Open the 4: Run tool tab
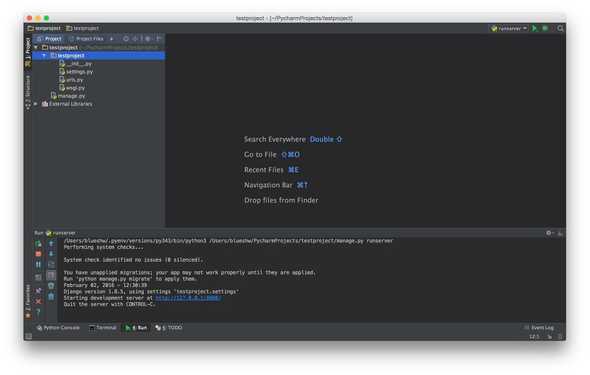 pyautogui.click(x=136, y=328)
